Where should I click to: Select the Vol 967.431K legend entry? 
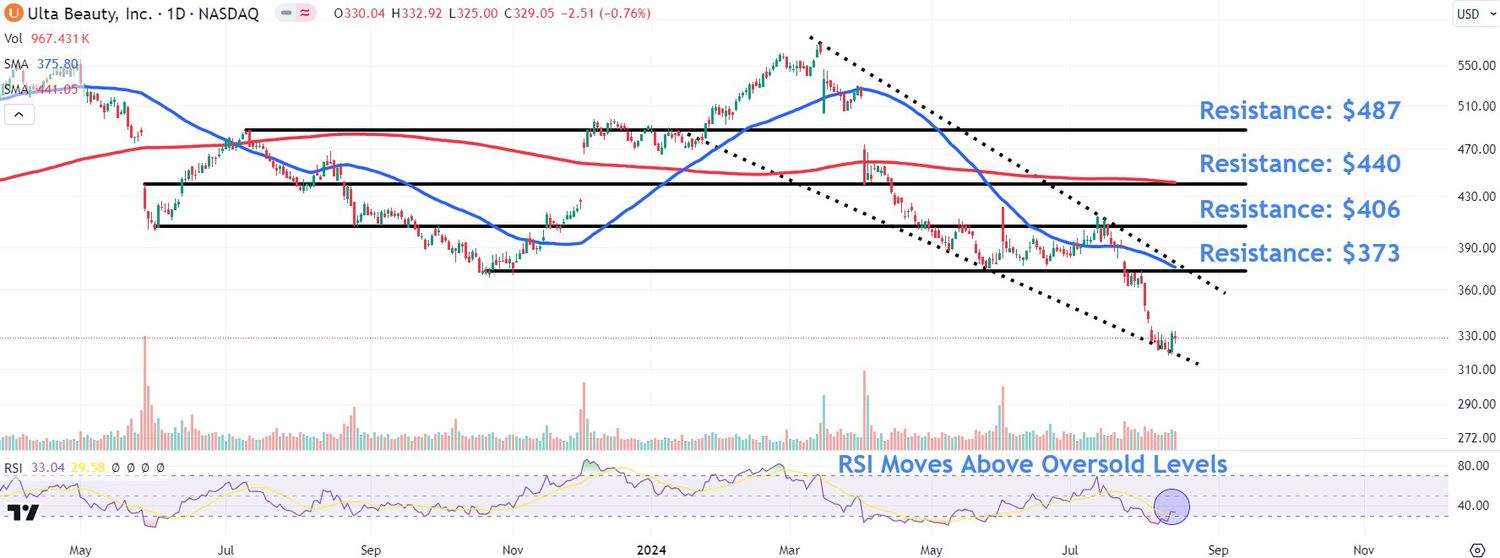click(48, 39)
